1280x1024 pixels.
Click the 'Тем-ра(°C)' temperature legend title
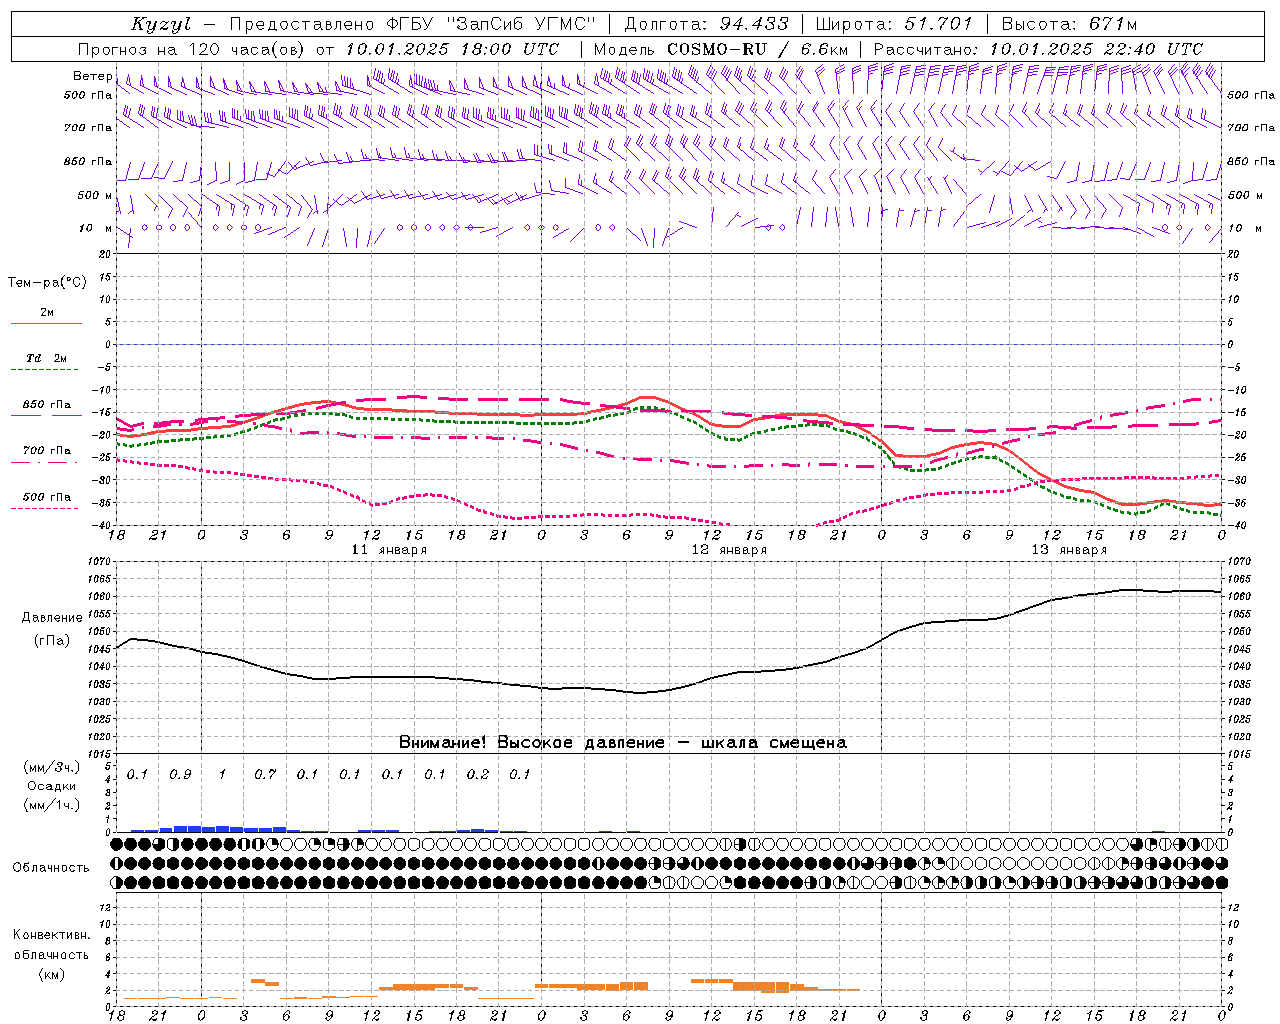47,283
